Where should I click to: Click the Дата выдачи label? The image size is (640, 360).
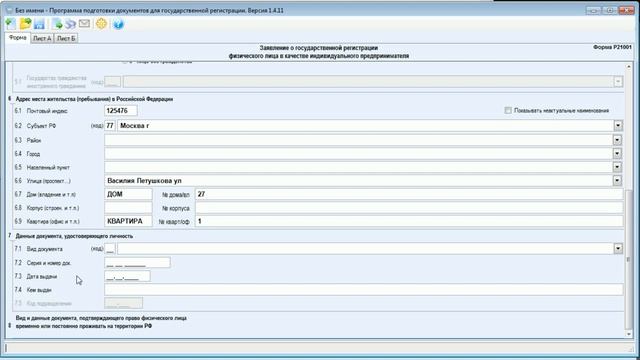tap(42, 277)
